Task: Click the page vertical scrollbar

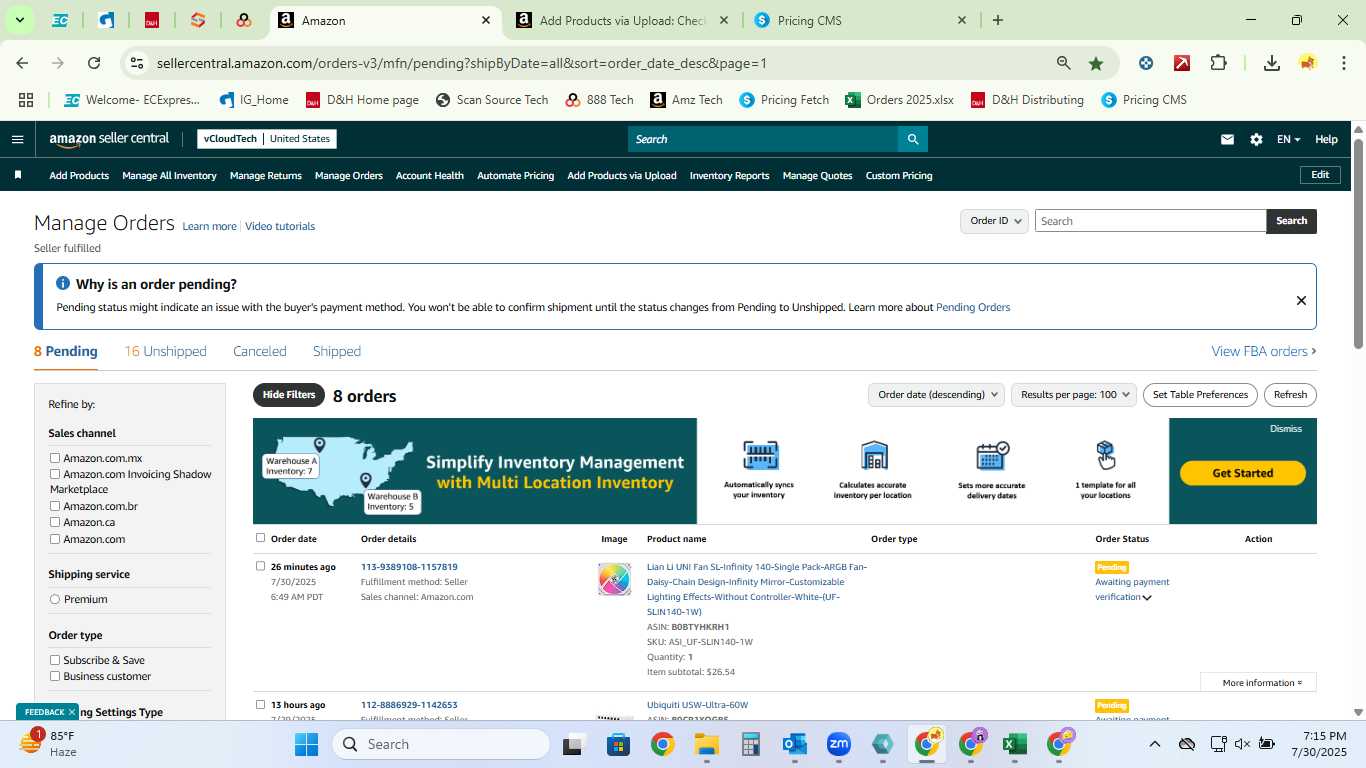Action: coord(1358,245)
